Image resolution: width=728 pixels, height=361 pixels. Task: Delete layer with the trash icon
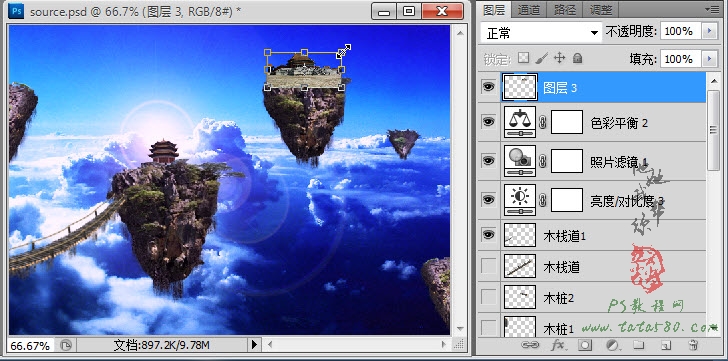[693, 345]
